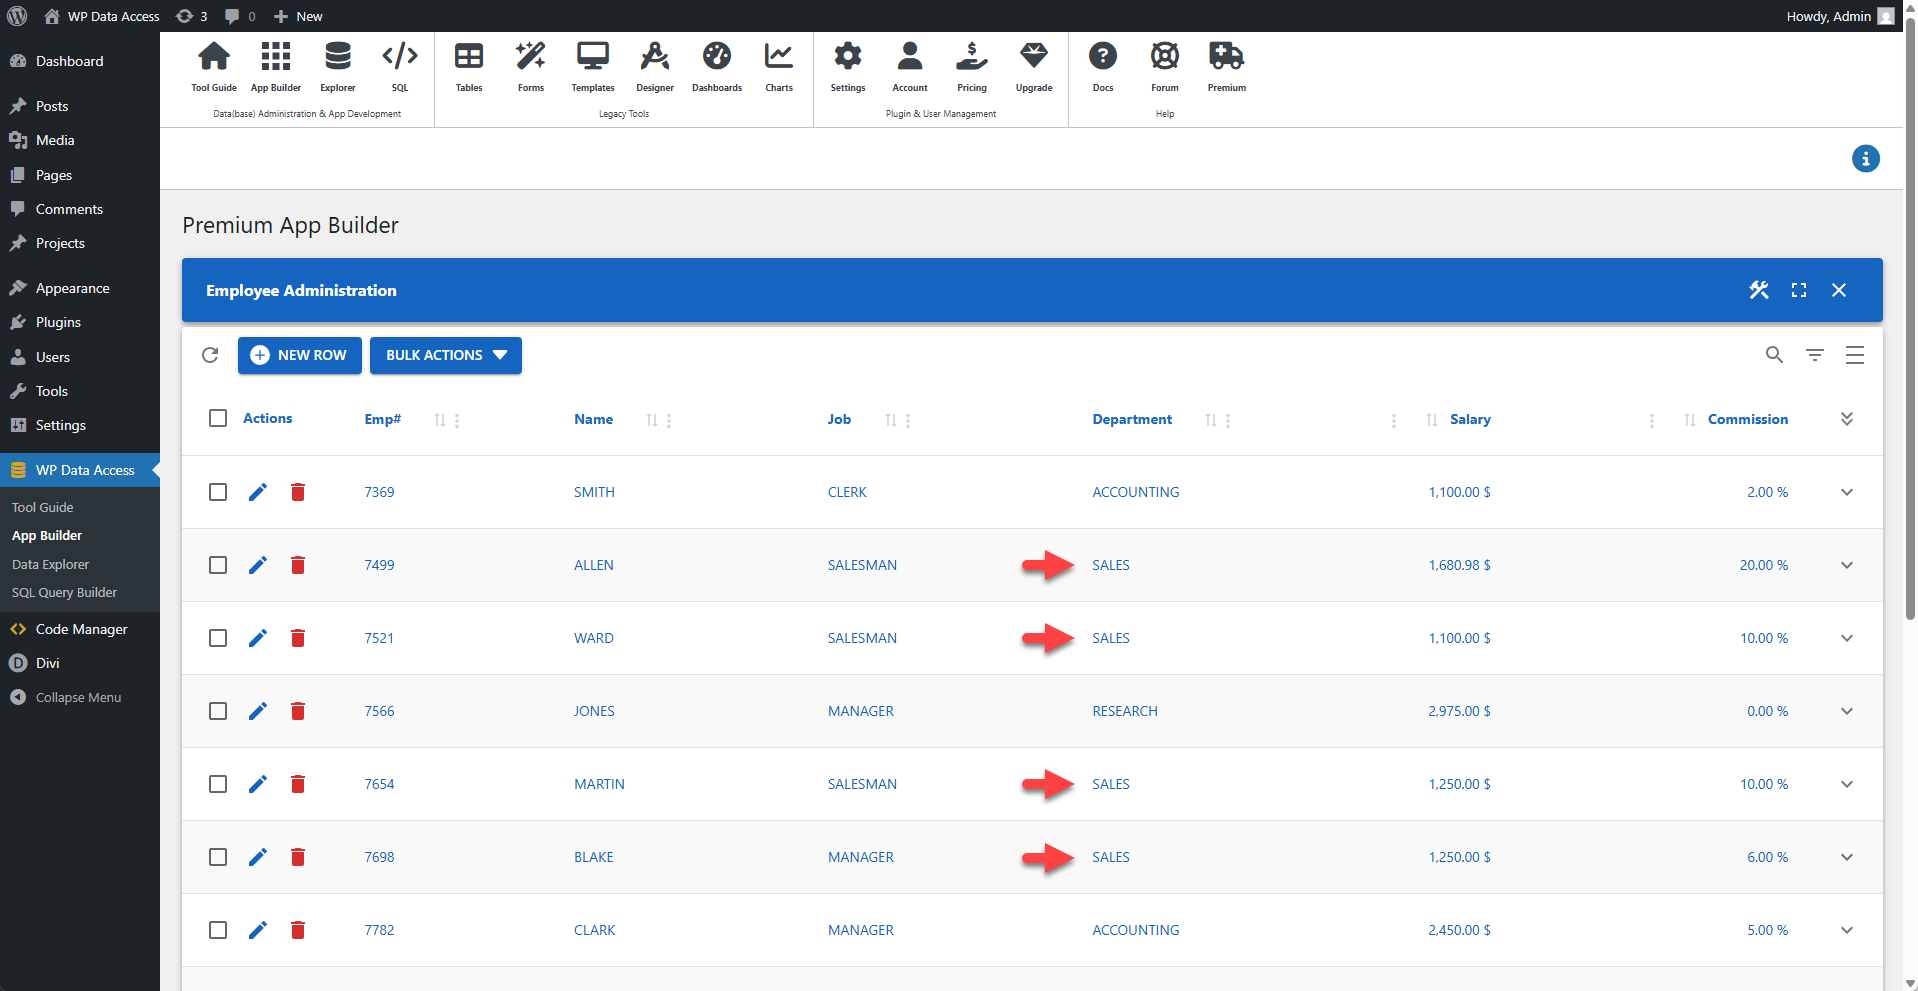1918x991 pixels.
Task: Open employee 7369 via its Emp# link
Action: tap(379, 492)
